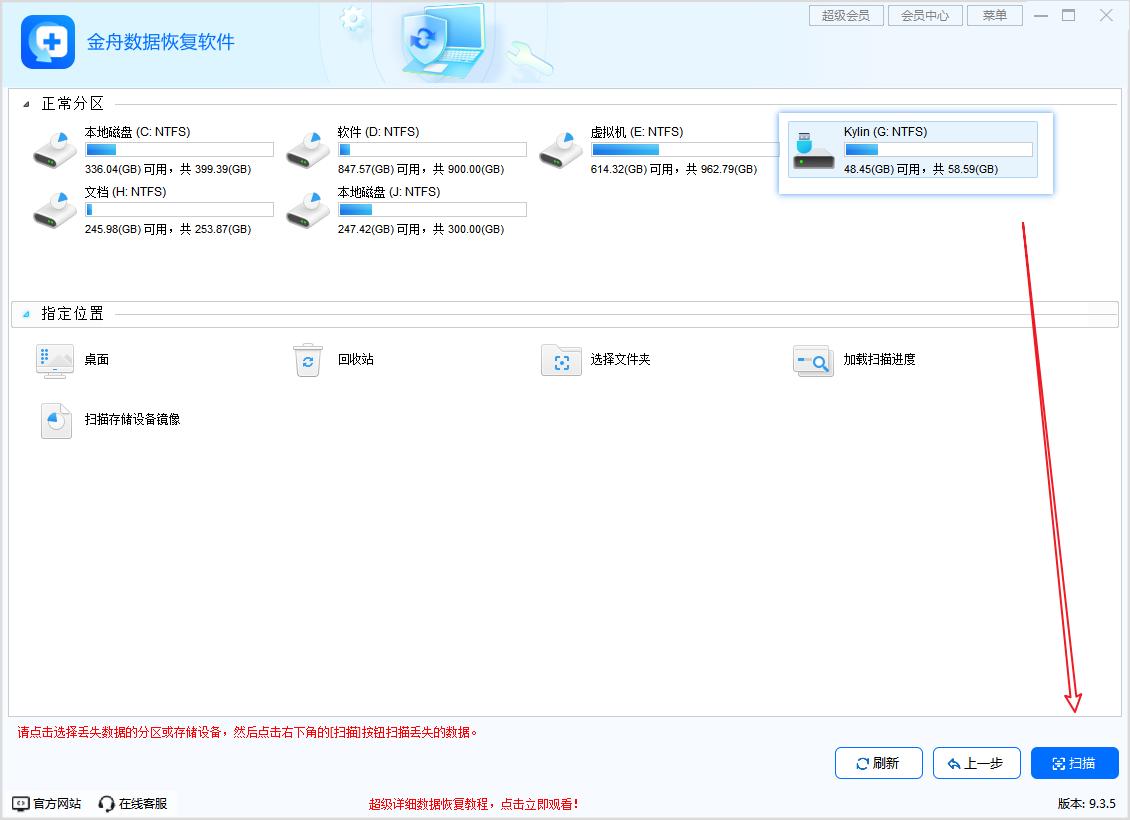Open 会员中心 member center
The height and width of the screenshot is (820, 1130).
coord(925,16)
